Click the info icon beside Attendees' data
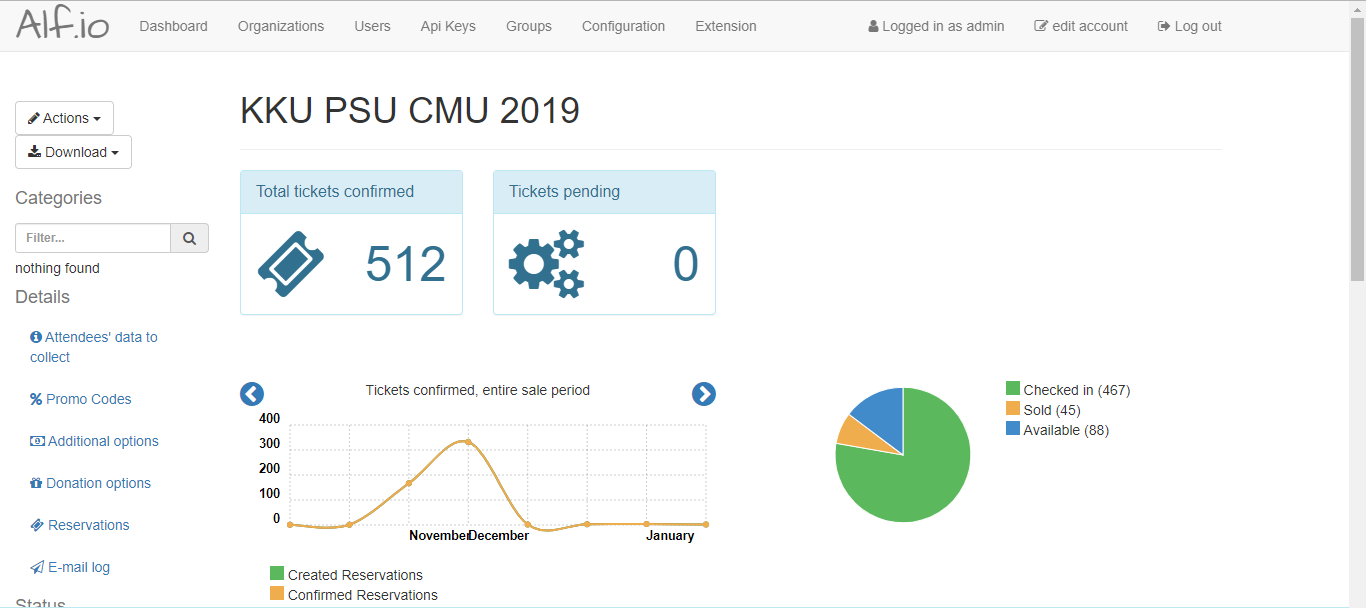 [36, 337]
